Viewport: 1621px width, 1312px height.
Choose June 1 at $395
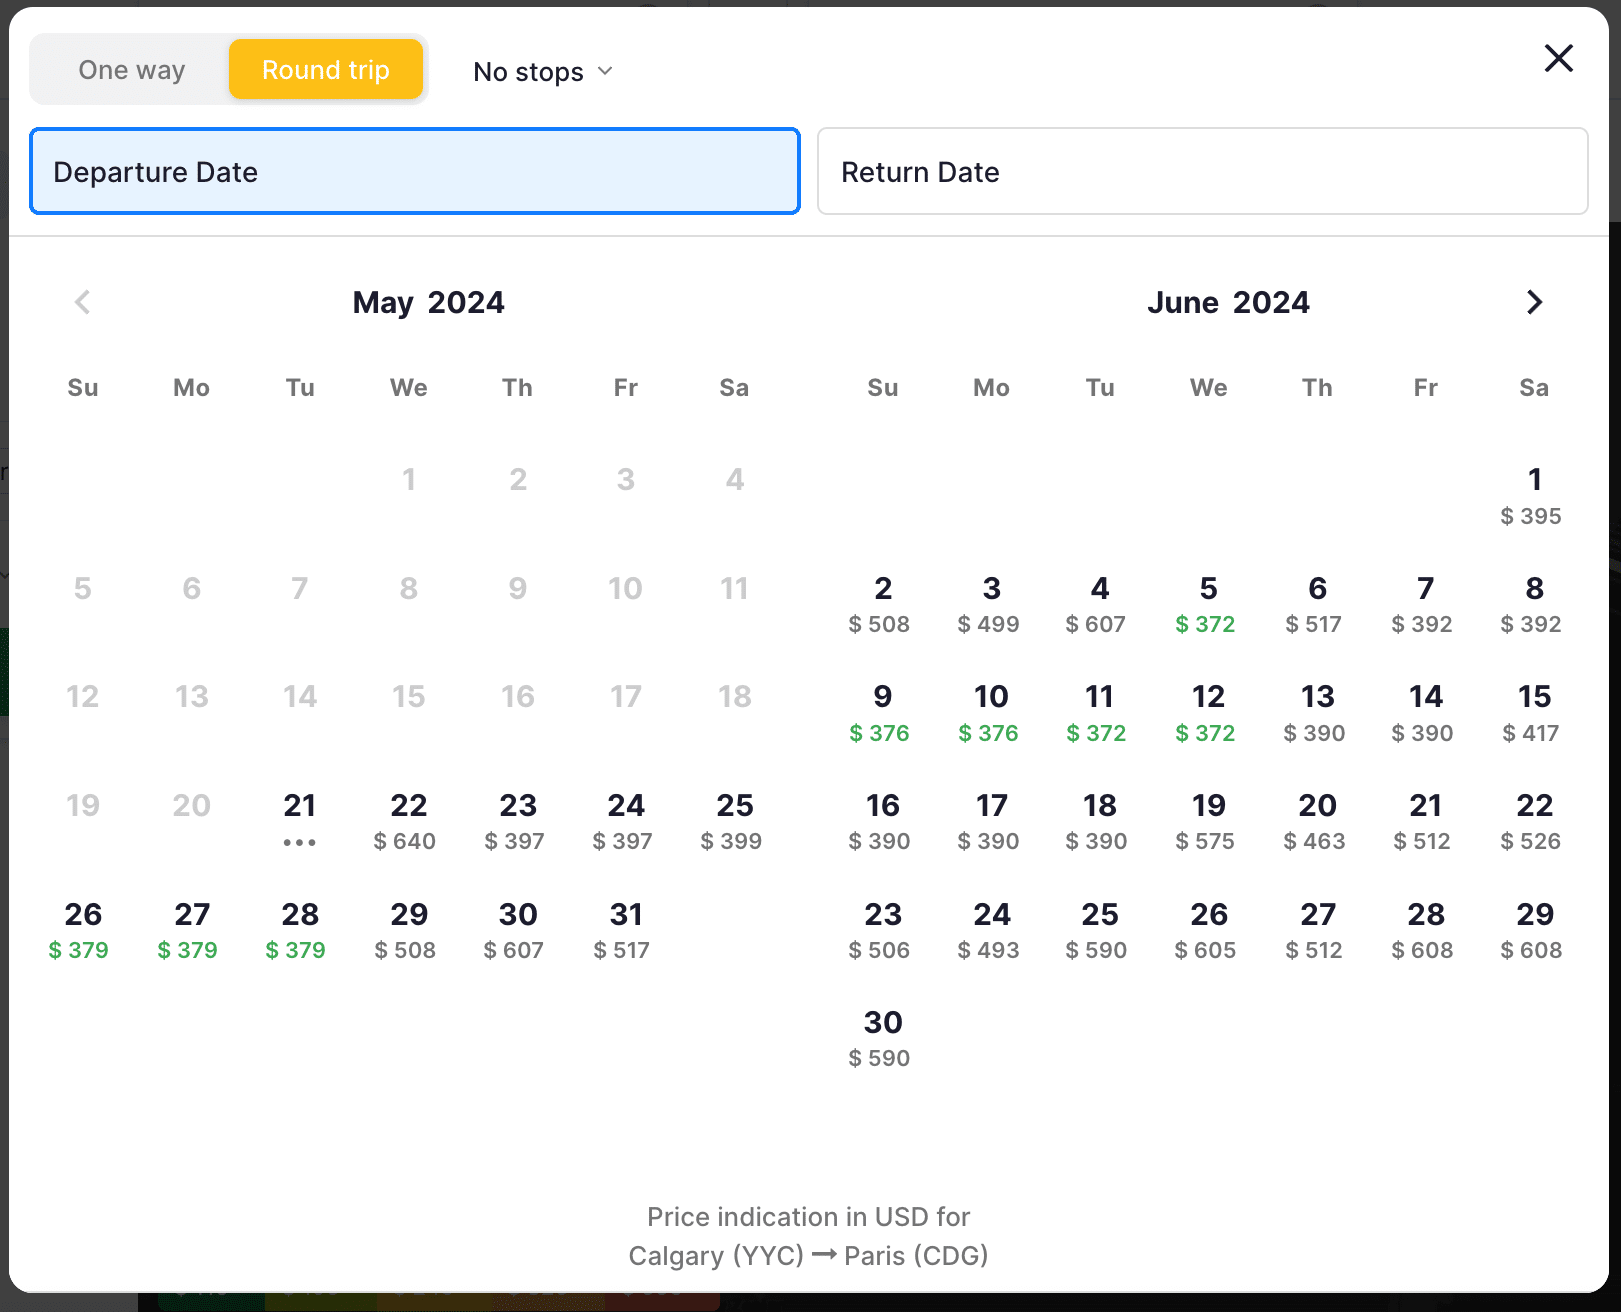pos(1533,495)
